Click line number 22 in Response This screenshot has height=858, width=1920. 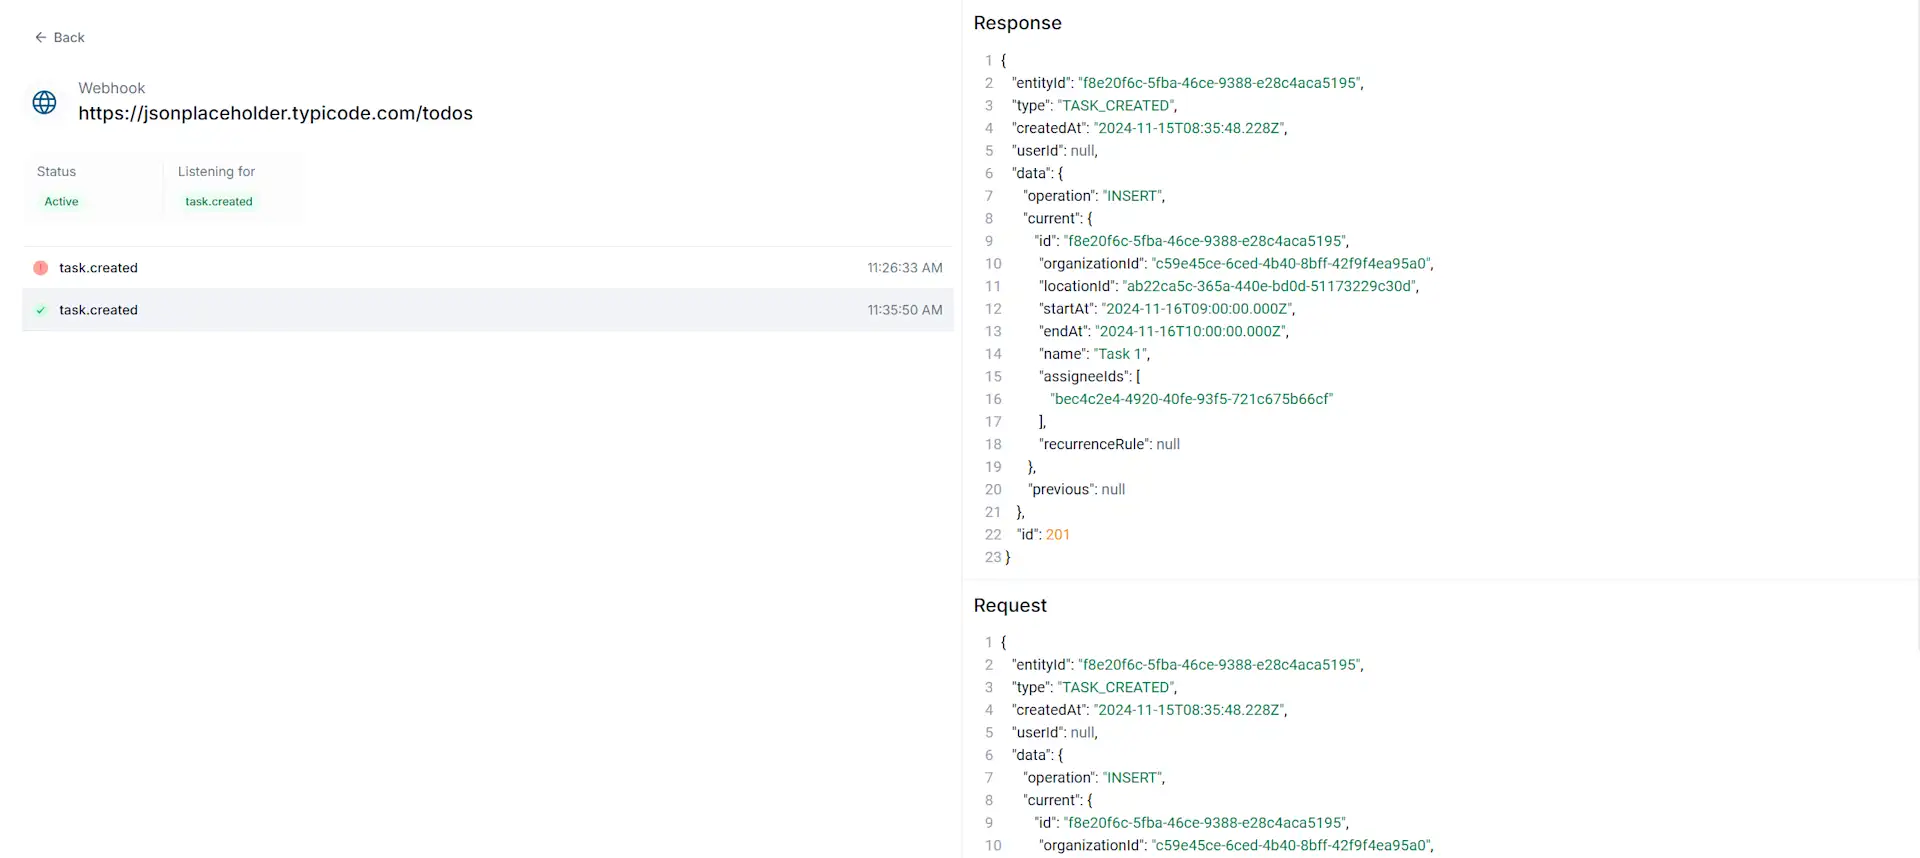coord(993,535)
